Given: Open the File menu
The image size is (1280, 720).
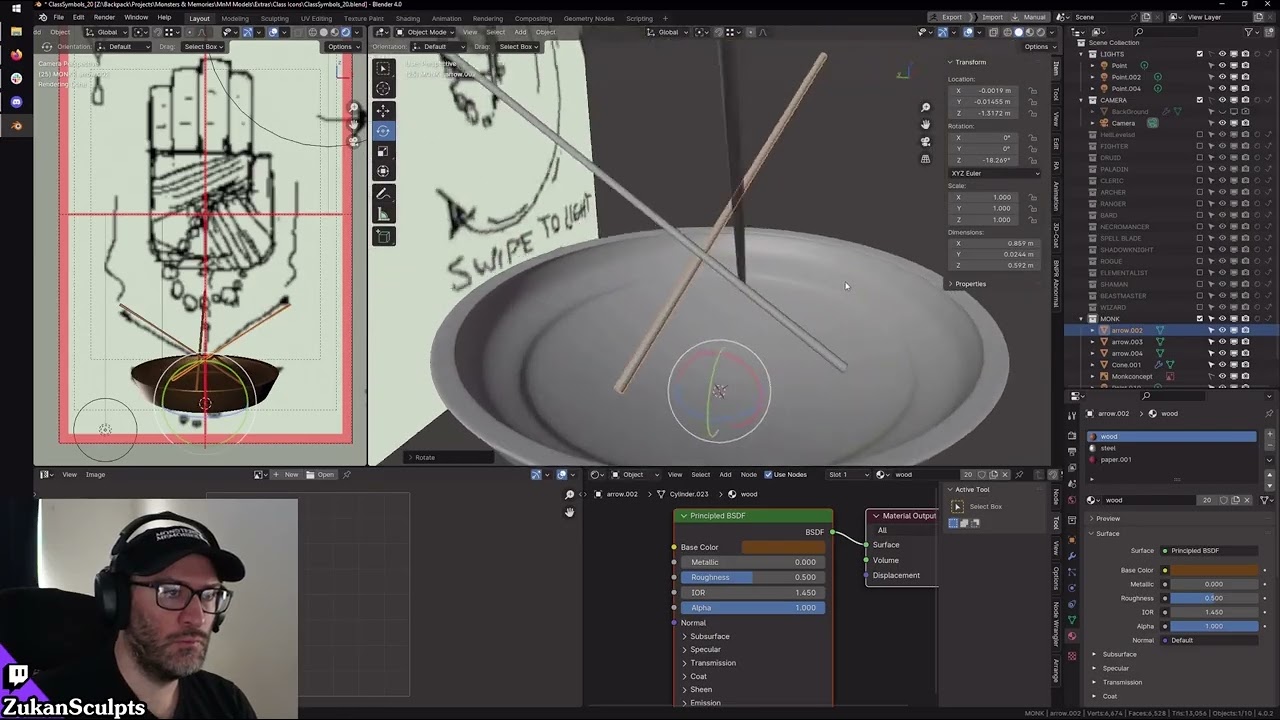Looking at the screenshot, I should coord(58,18).
